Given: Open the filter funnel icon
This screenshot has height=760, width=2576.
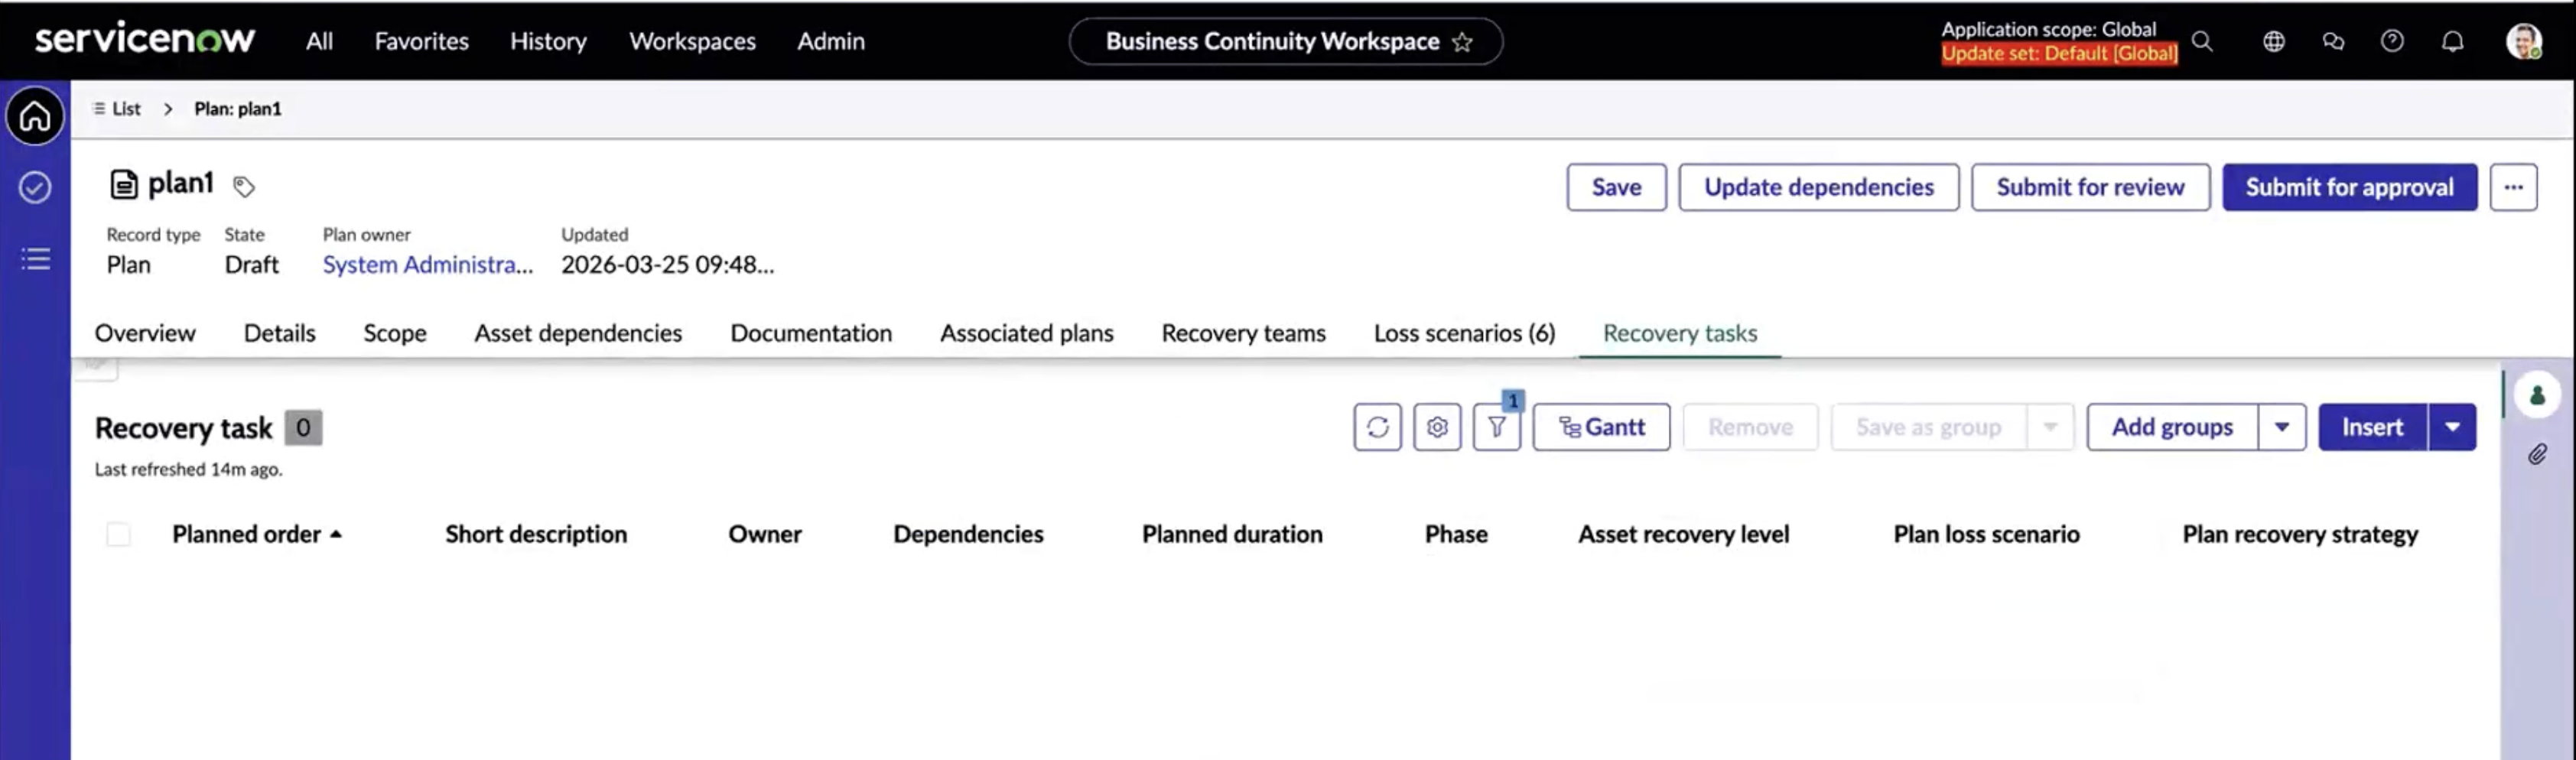Looking at the screenshot, I should (x=1496, y=427).
